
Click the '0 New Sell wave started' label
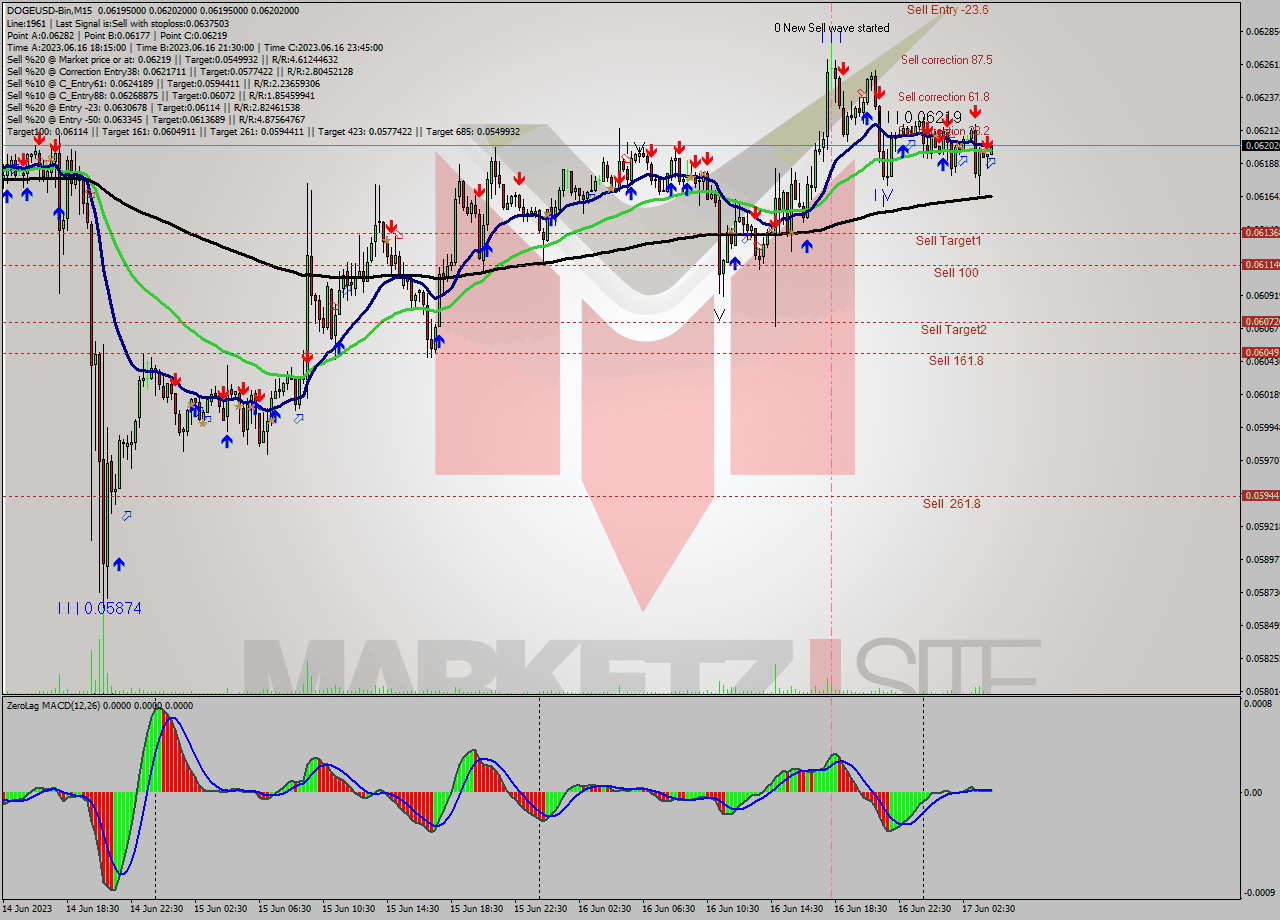tap(831, 28)
